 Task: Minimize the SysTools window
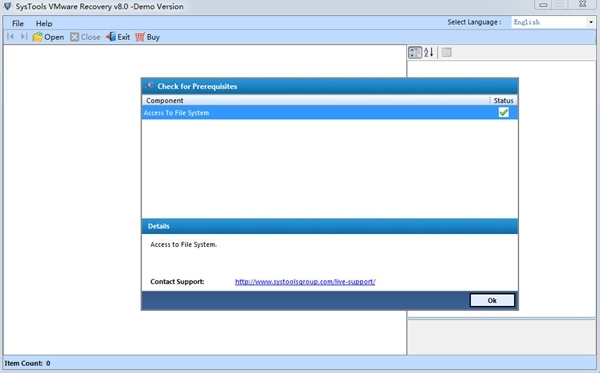click(x=543, y=5)
